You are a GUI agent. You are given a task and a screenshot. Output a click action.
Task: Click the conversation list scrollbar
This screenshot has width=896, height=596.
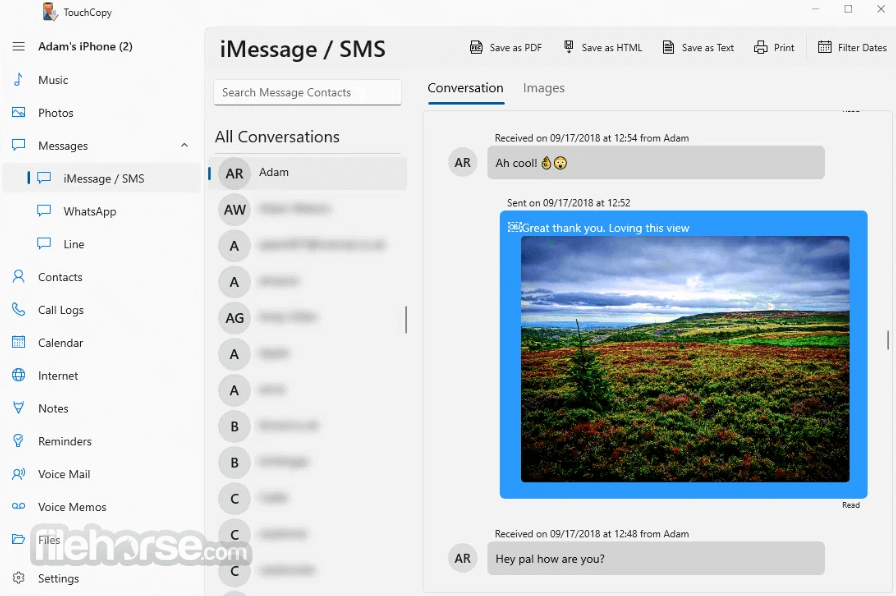coord(406,319)
